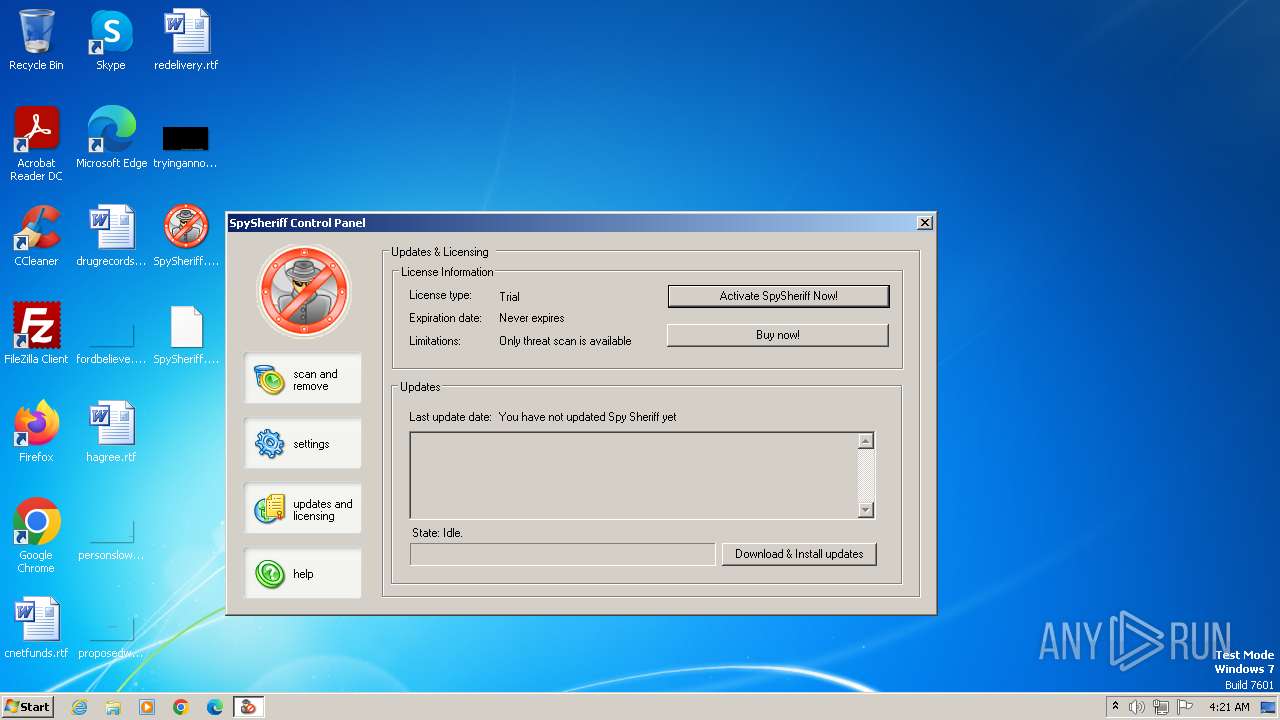Viewport: 1280px width, 720px height.
Task: Open updates and licensing section
Action: (303, 509)
